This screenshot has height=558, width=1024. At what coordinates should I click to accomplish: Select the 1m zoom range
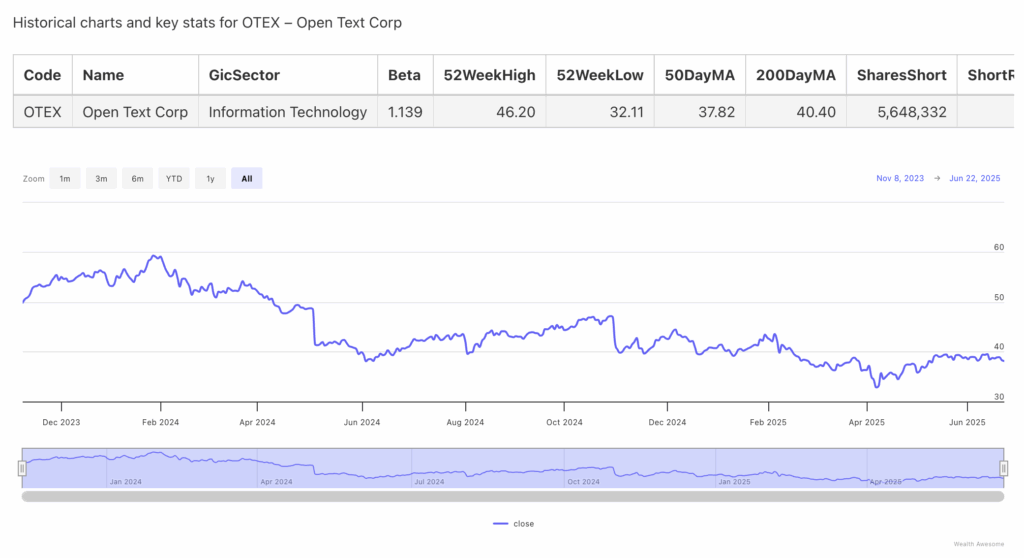(65, 178)
